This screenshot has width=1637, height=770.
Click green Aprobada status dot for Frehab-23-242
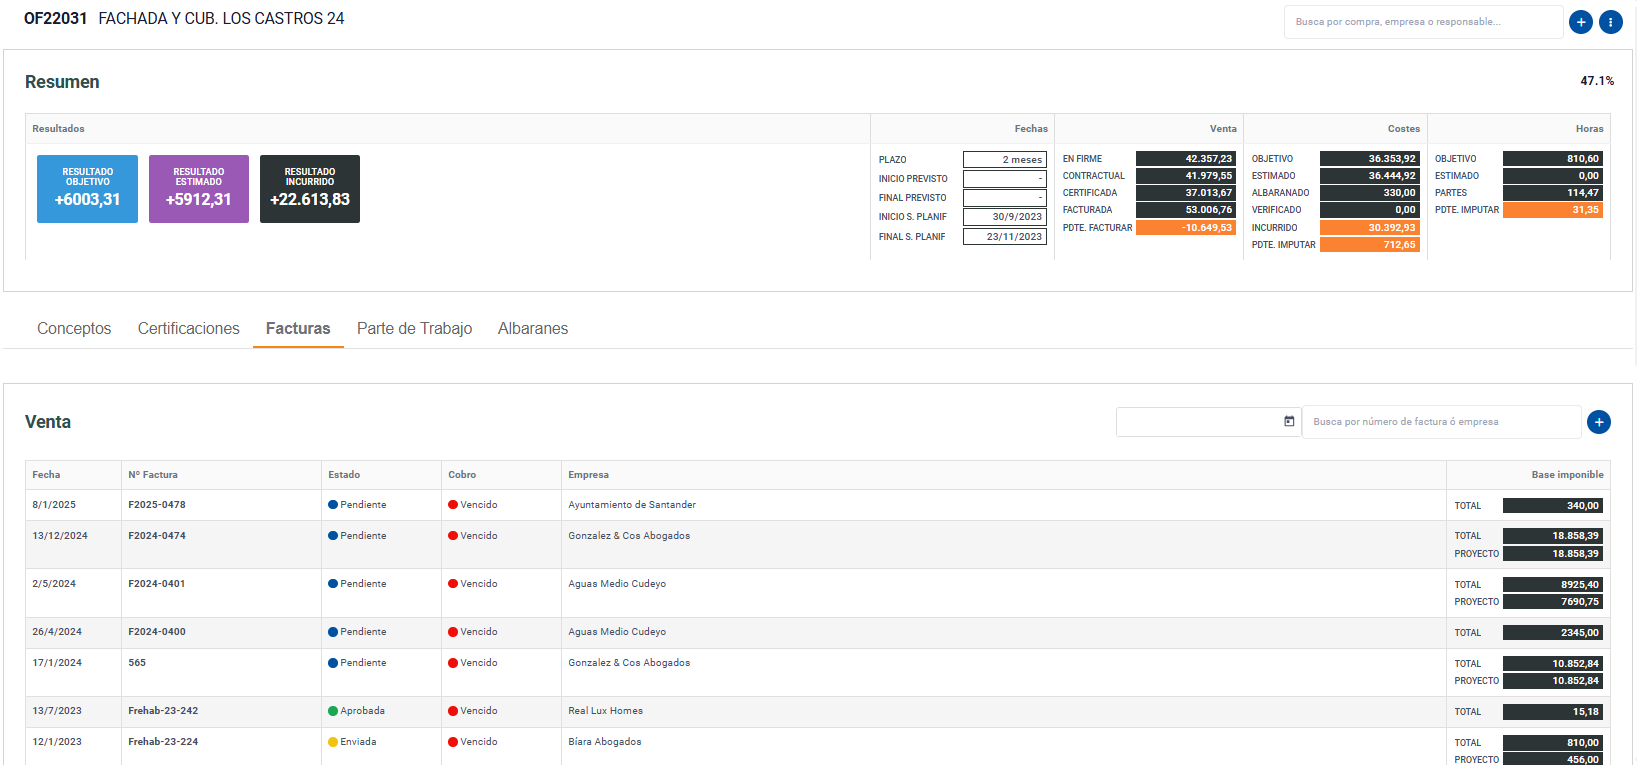[x=333, y=711]
